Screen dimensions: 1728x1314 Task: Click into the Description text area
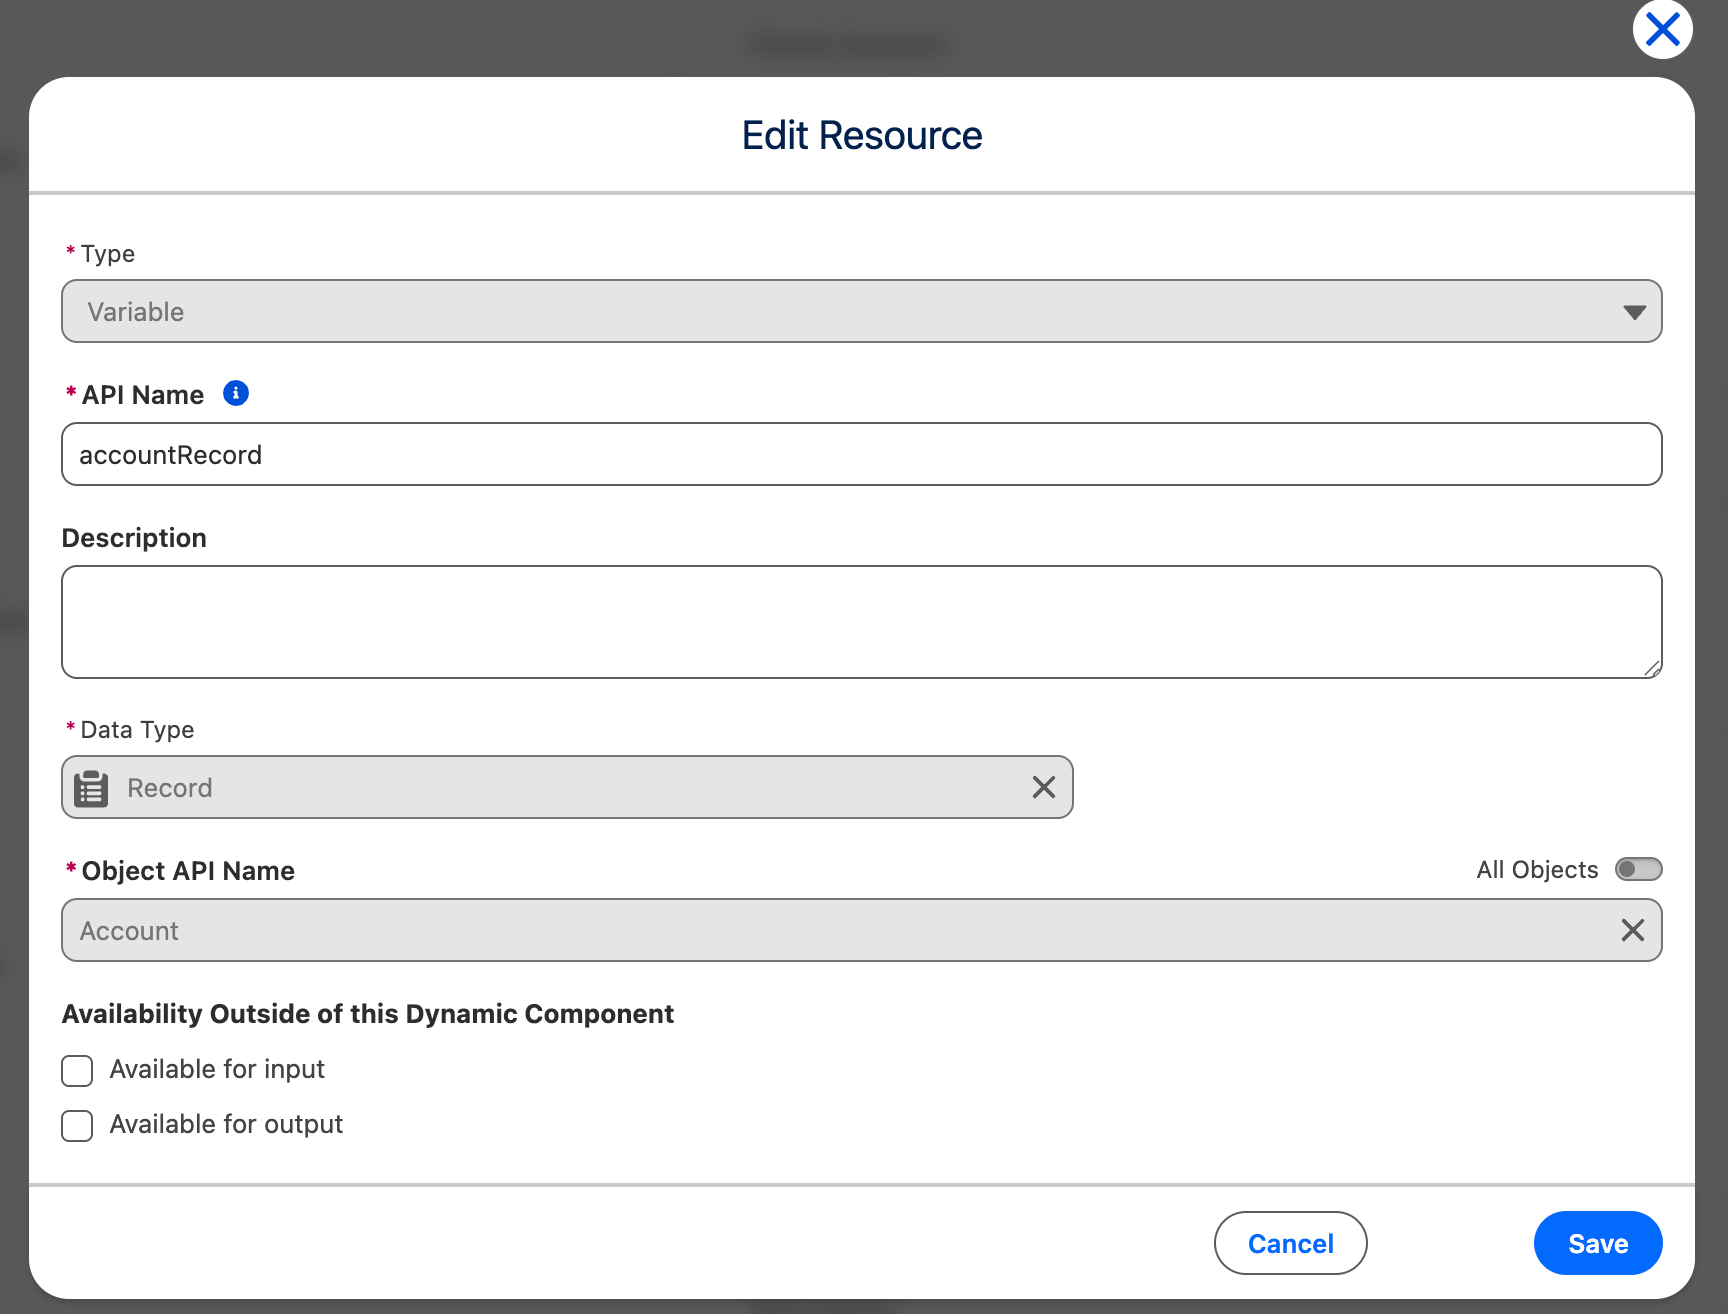pos(862,622)
